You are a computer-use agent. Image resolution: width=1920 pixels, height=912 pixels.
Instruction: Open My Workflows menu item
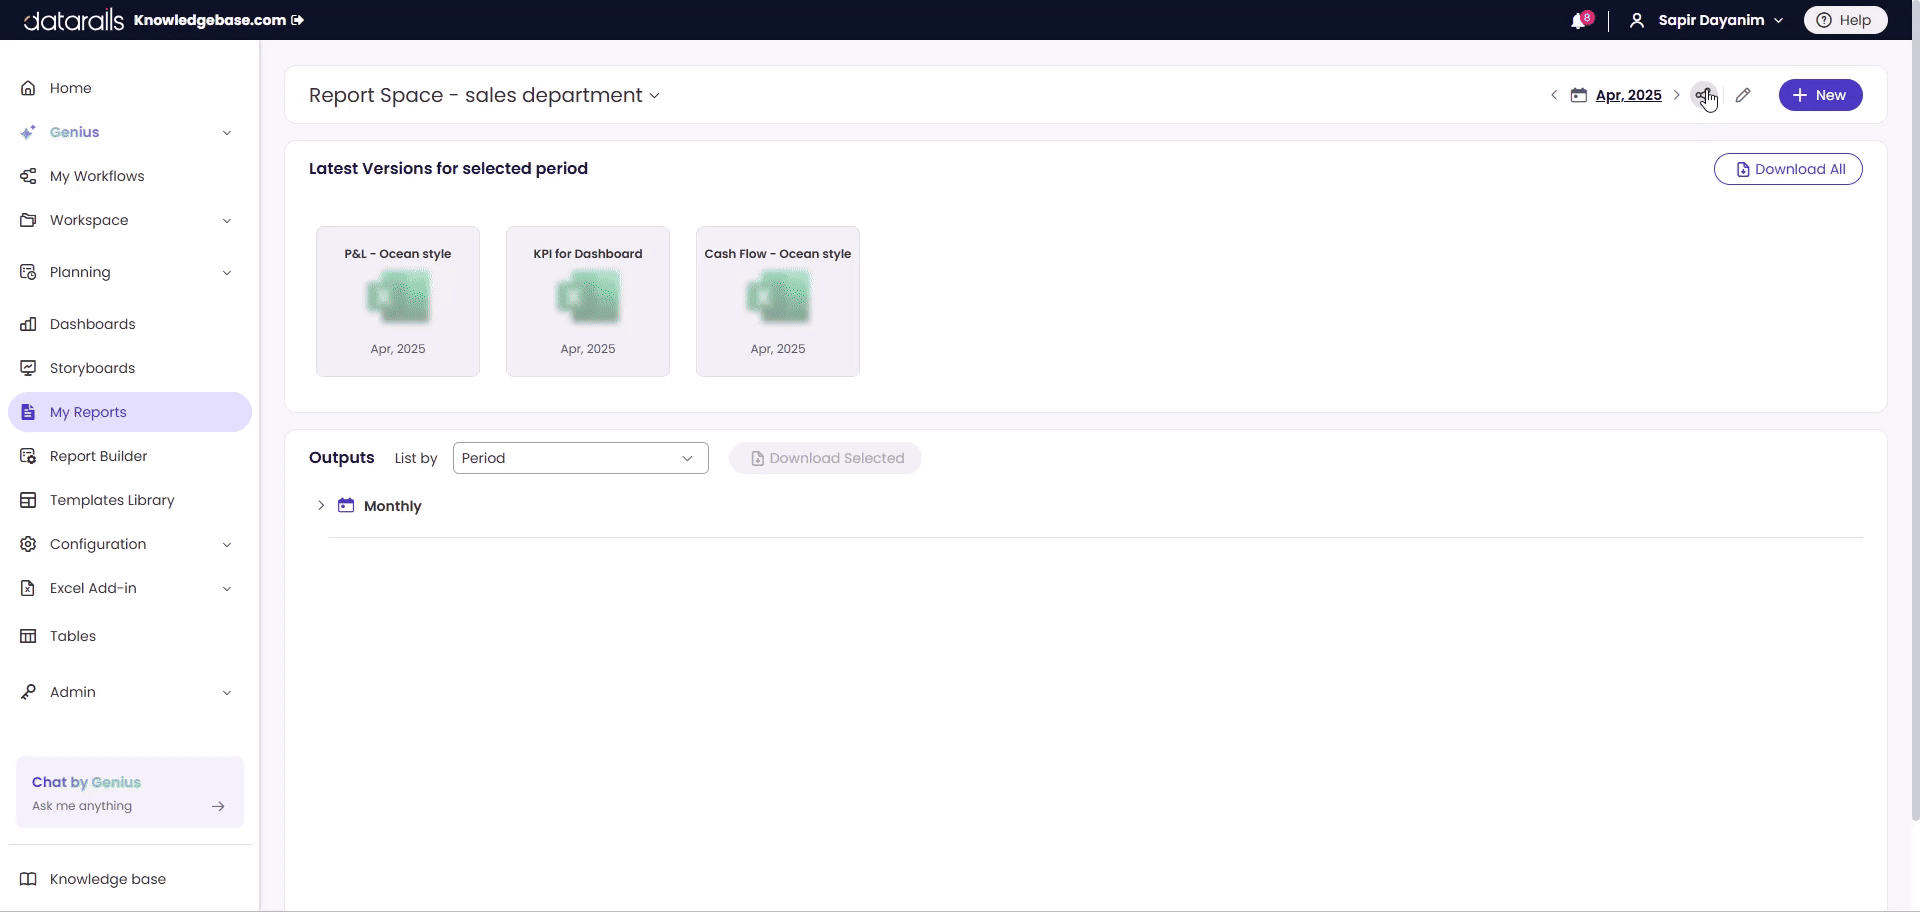tap(130, 176)
